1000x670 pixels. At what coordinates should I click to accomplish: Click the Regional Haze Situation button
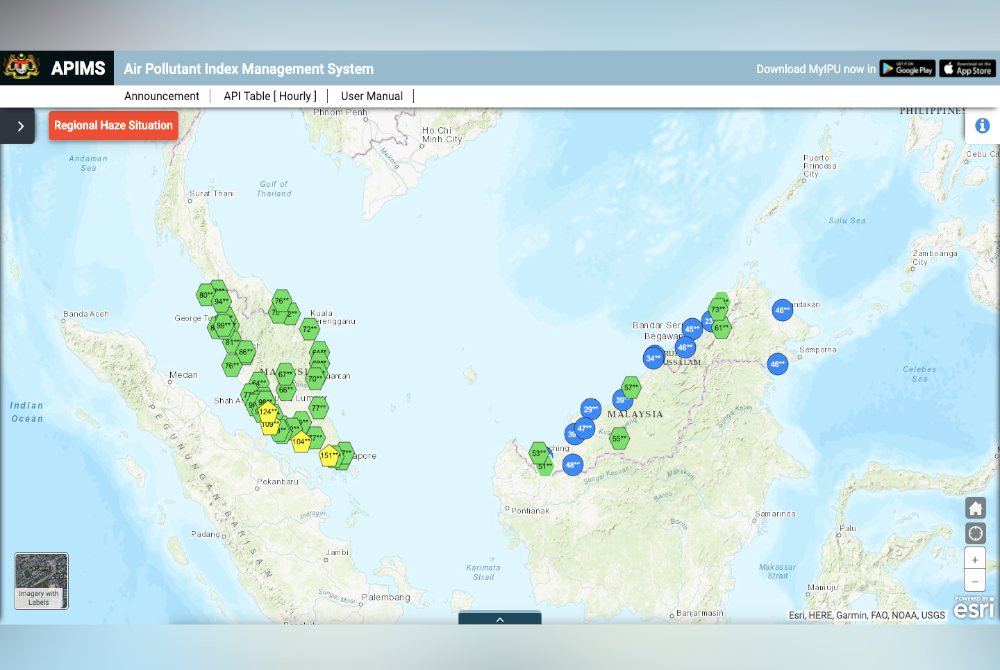113,126
